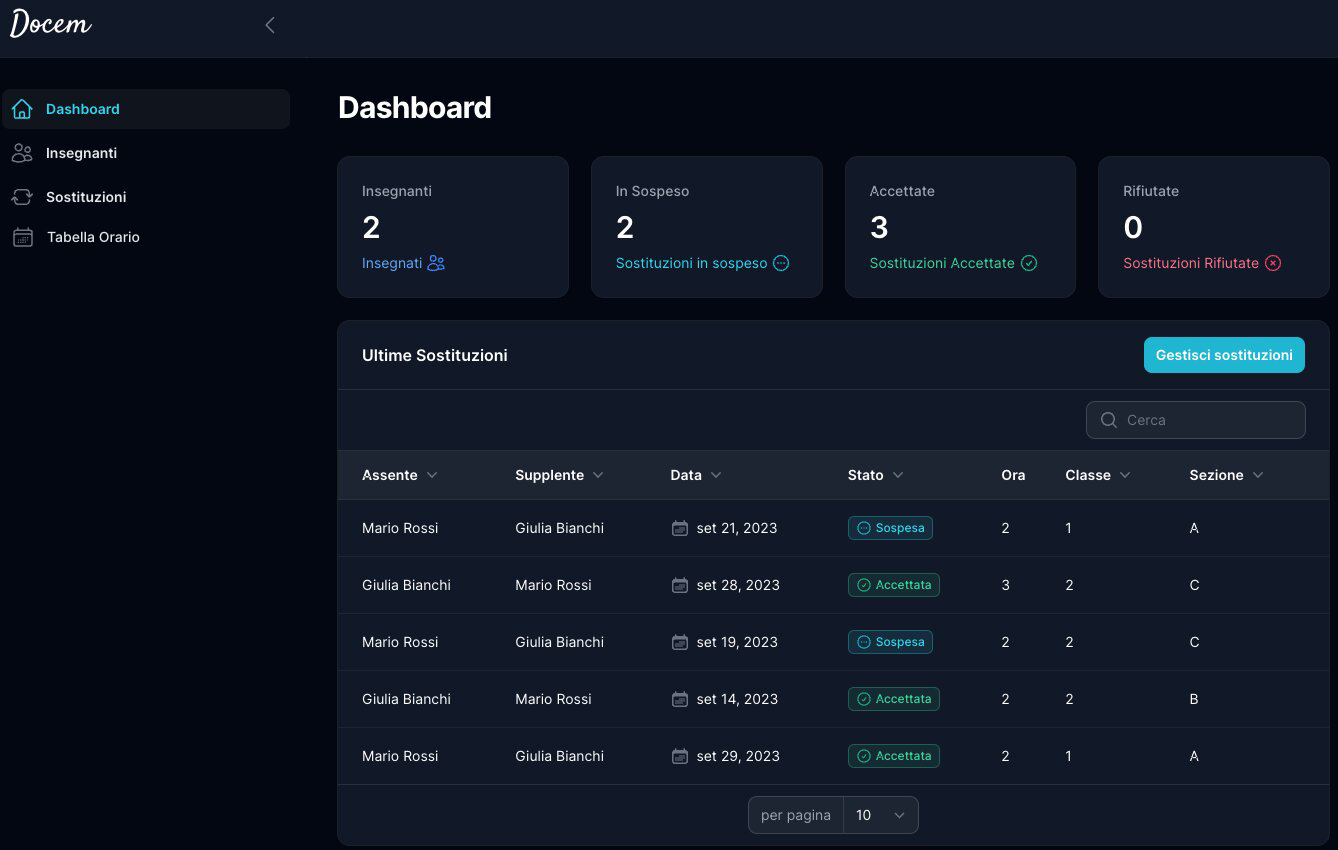Open the Dashboard menu item

(146, 109)
